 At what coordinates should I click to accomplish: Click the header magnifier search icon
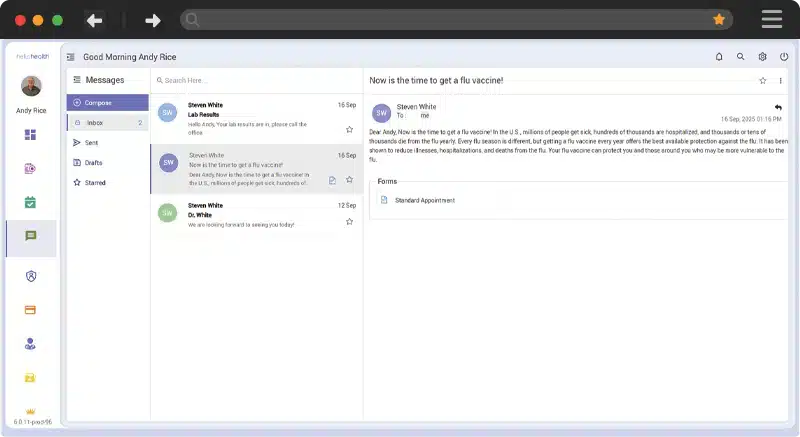coord(740,57)
